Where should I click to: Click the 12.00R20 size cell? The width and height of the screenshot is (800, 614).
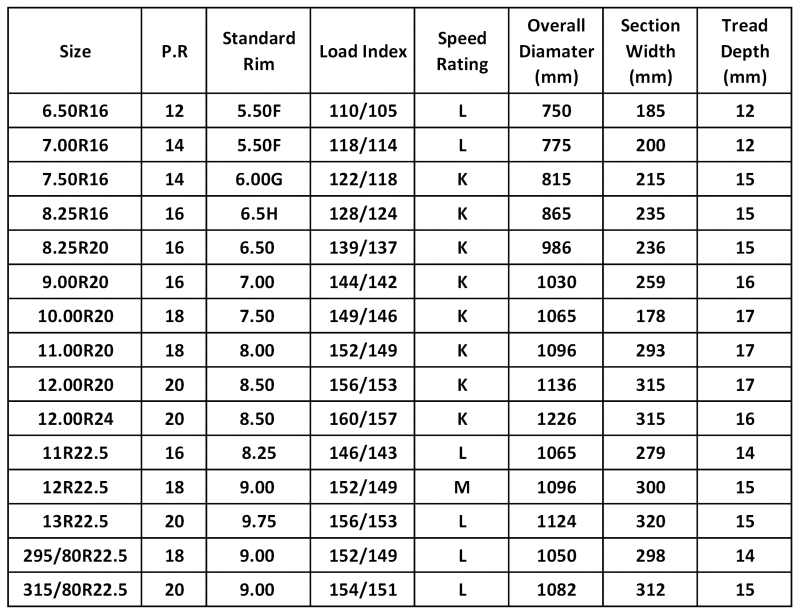75,384
